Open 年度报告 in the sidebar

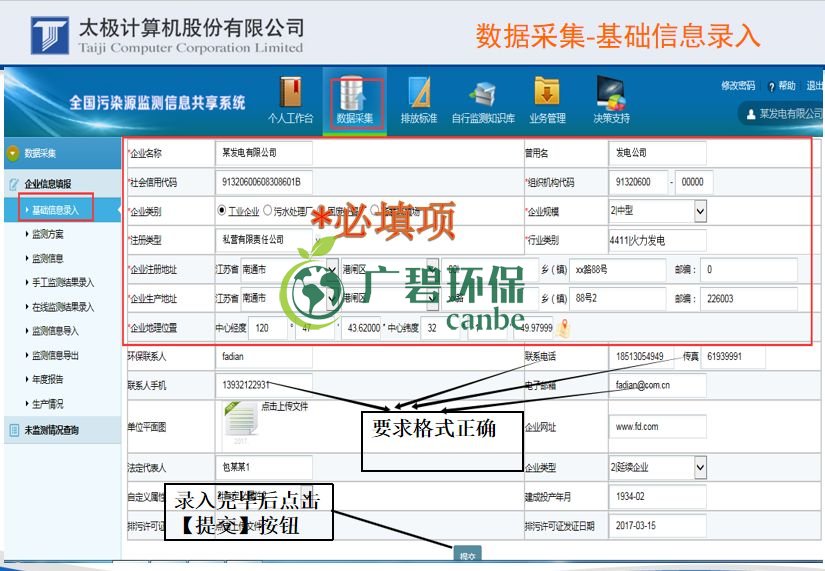coord(48,380)
